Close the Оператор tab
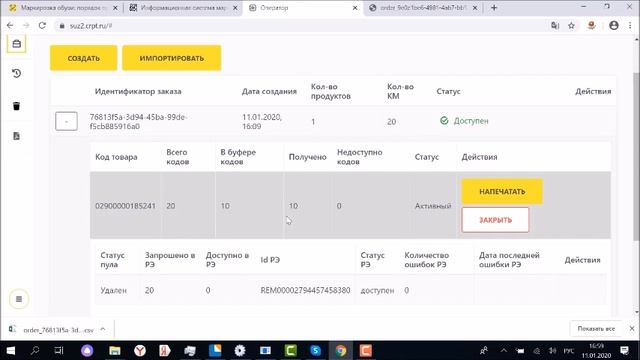 [355, 8]
